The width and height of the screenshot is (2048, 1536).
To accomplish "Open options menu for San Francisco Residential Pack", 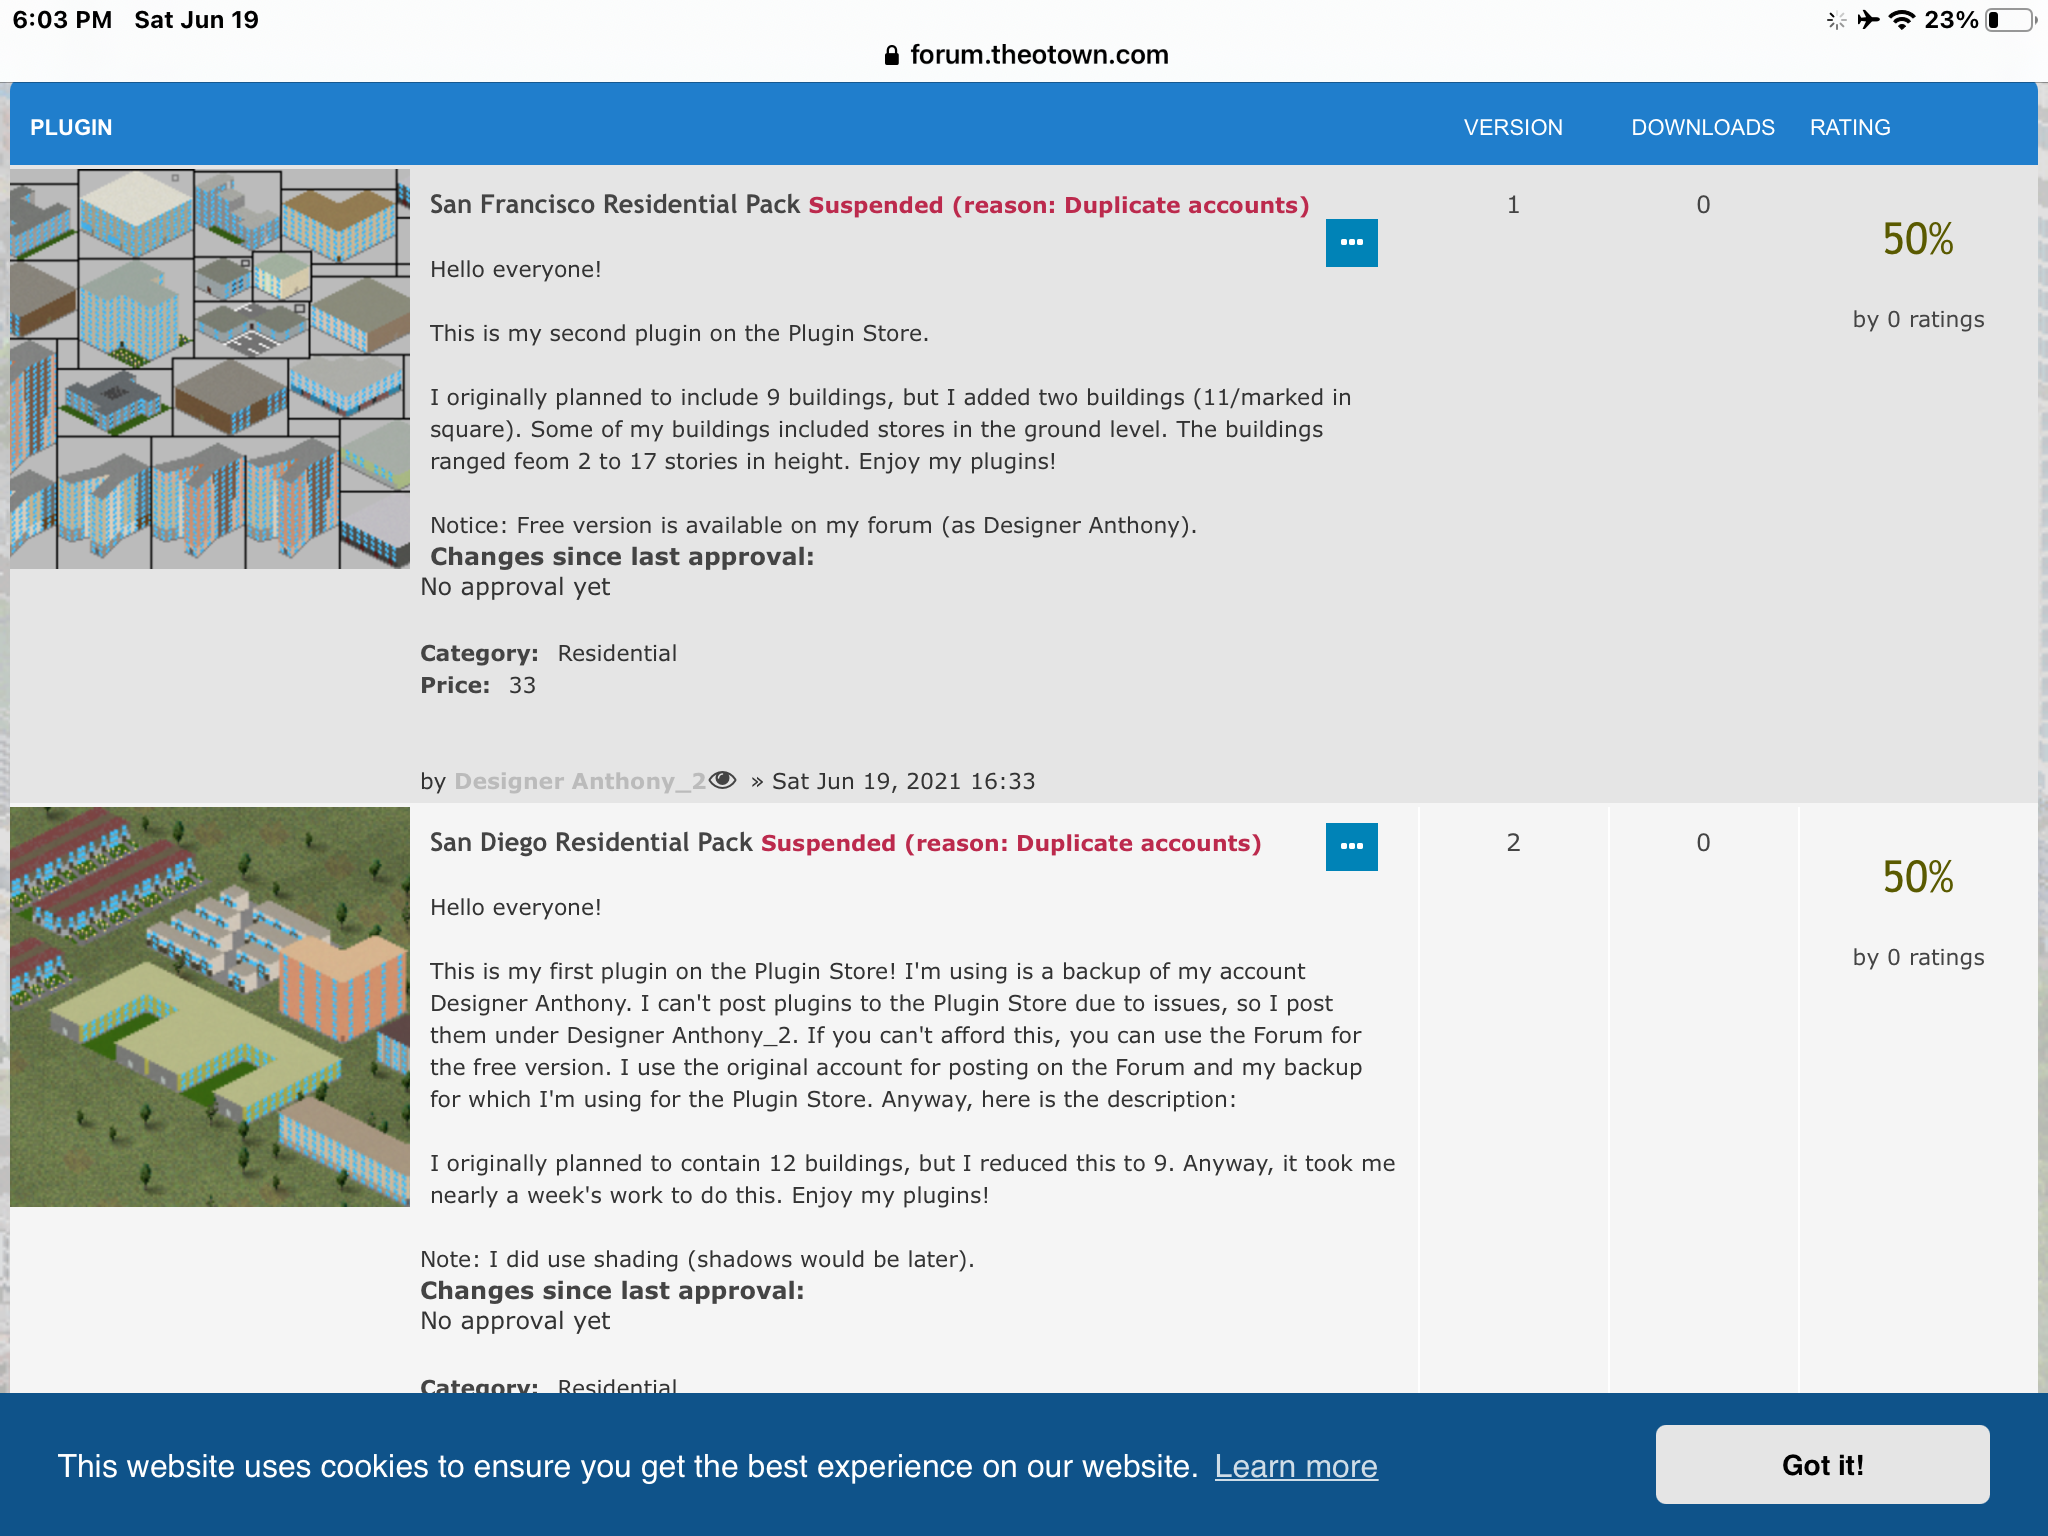I will [1351, 243].
